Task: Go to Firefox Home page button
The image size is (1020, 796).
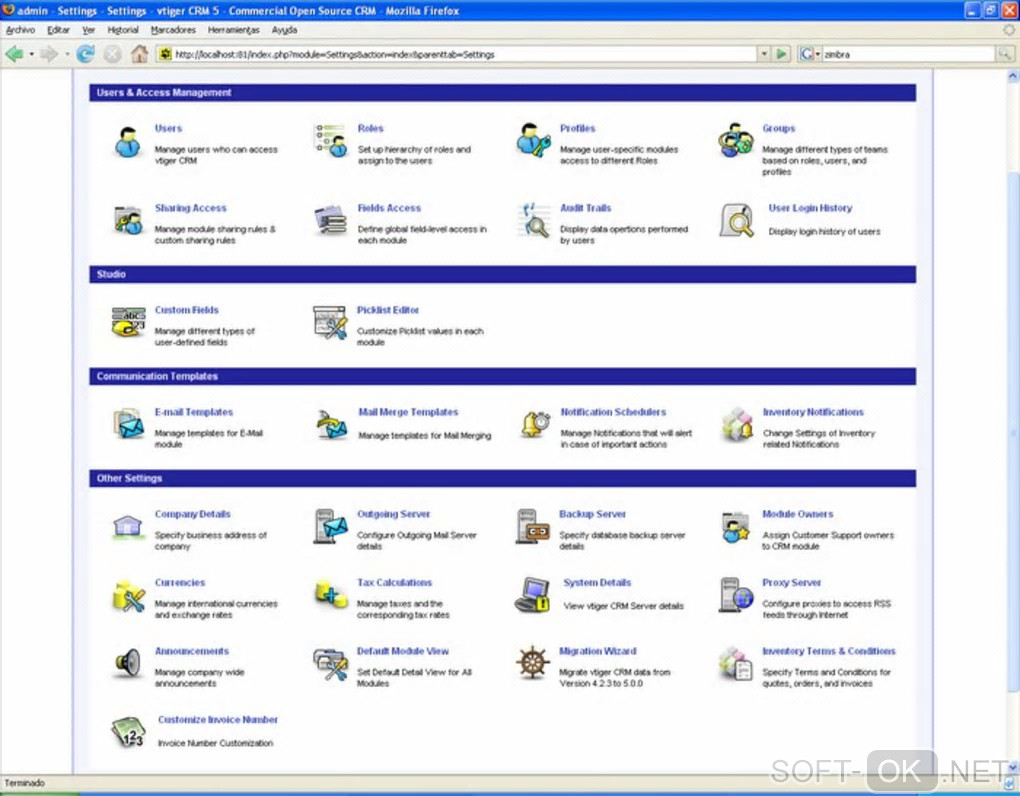Action: 139,54
